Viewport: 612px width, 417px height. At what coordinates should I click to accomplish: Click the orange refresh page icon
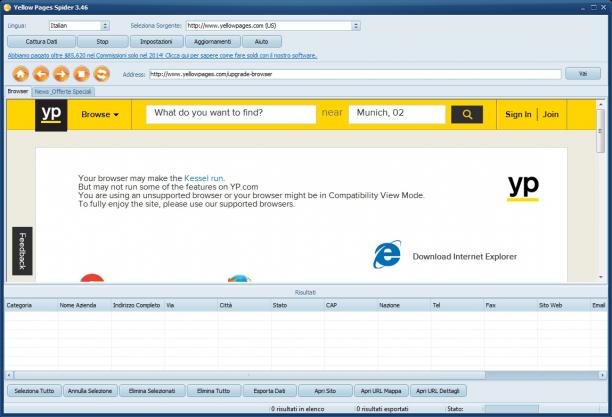(x=101, y=74)
